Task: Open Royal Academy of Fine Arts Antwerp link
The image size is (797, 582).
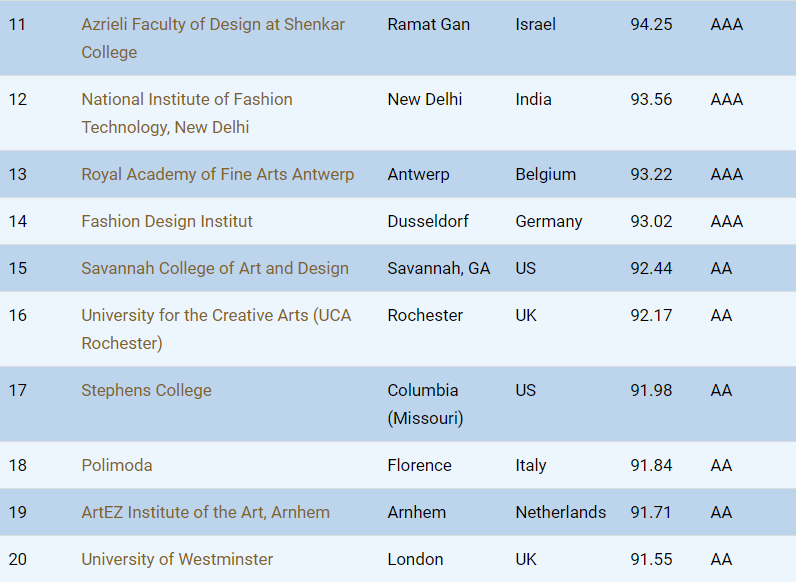Action: tap(218, 174)
